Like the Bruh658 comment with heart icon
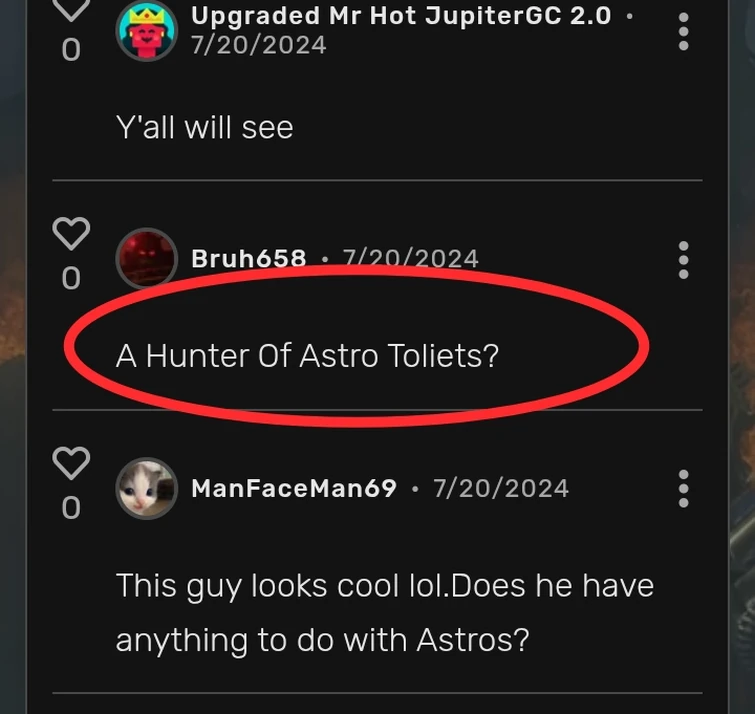755x714 pixels. [71, 234]
